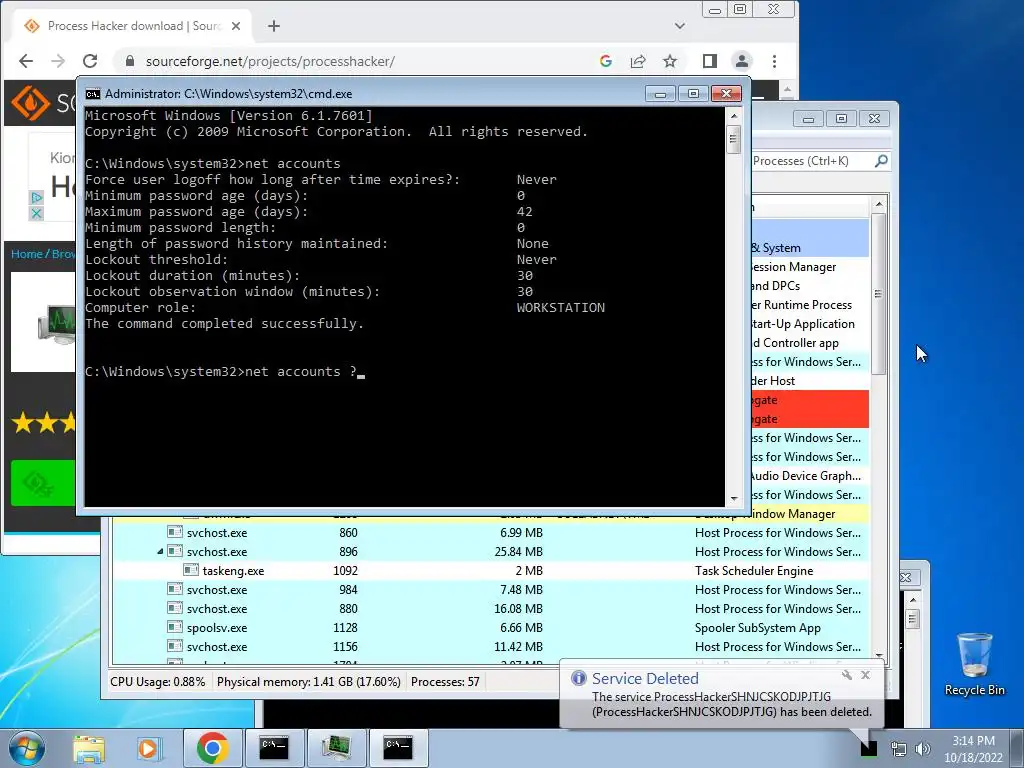The image size is (1024, 768).
Task: Open Windows Media Player from taskbar
Action: [x=148, y=748]
